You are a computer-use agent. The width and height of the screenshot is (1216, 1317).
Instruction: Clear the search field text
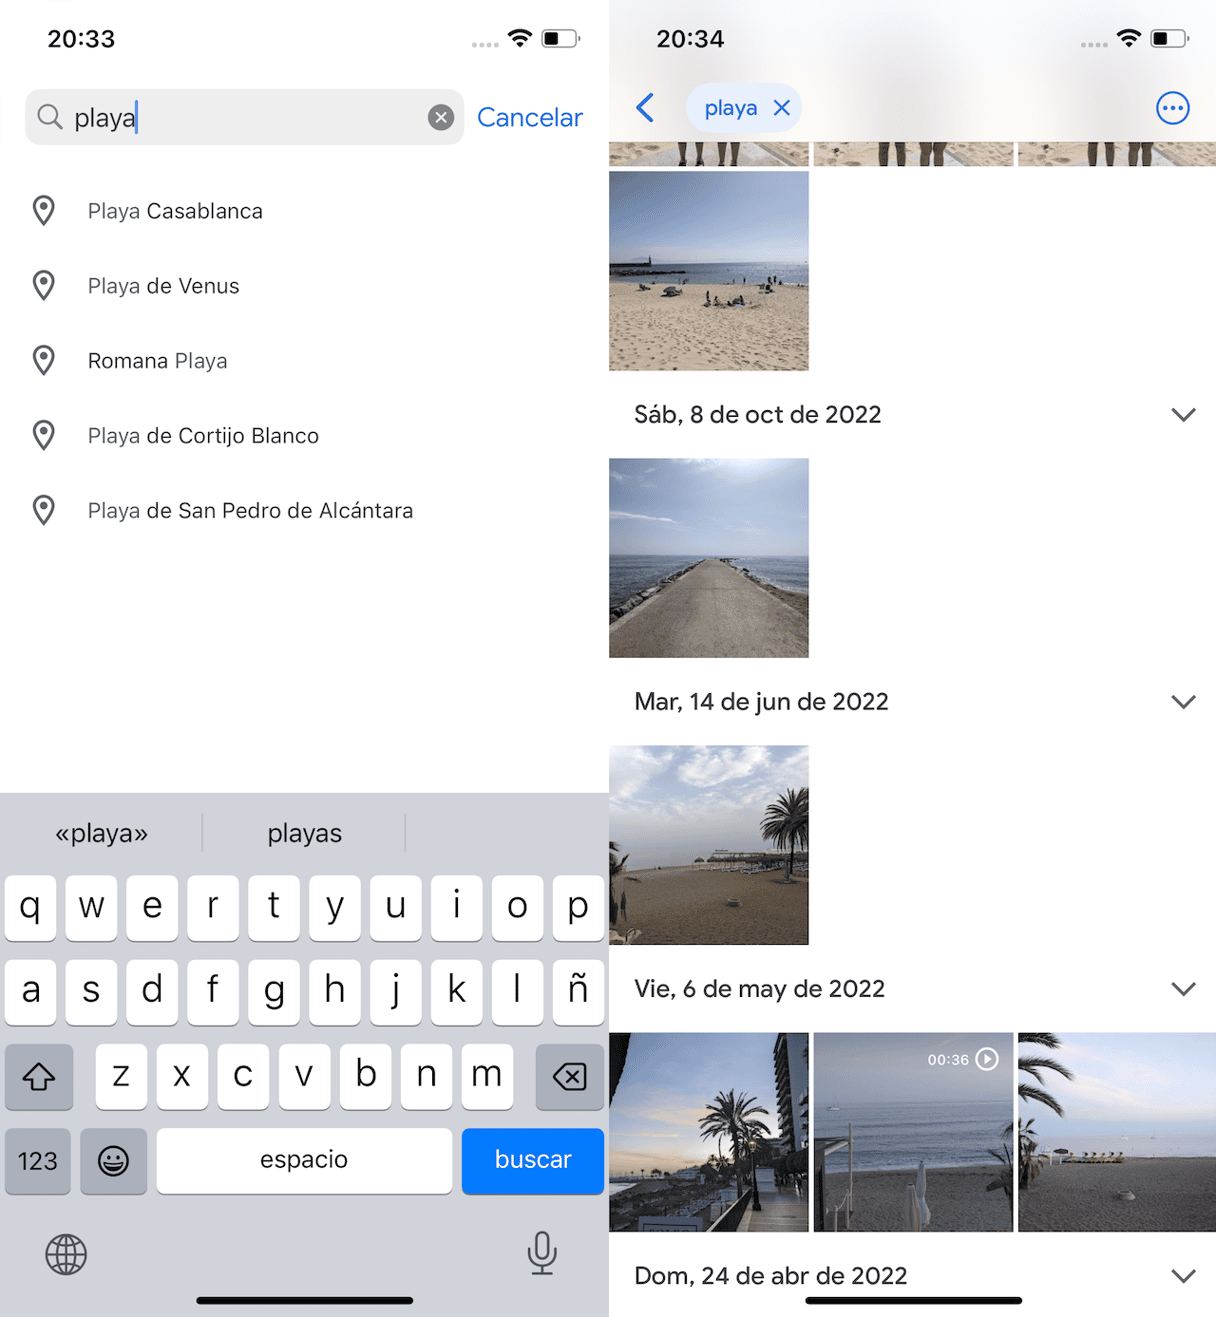(x=441, y=117)
